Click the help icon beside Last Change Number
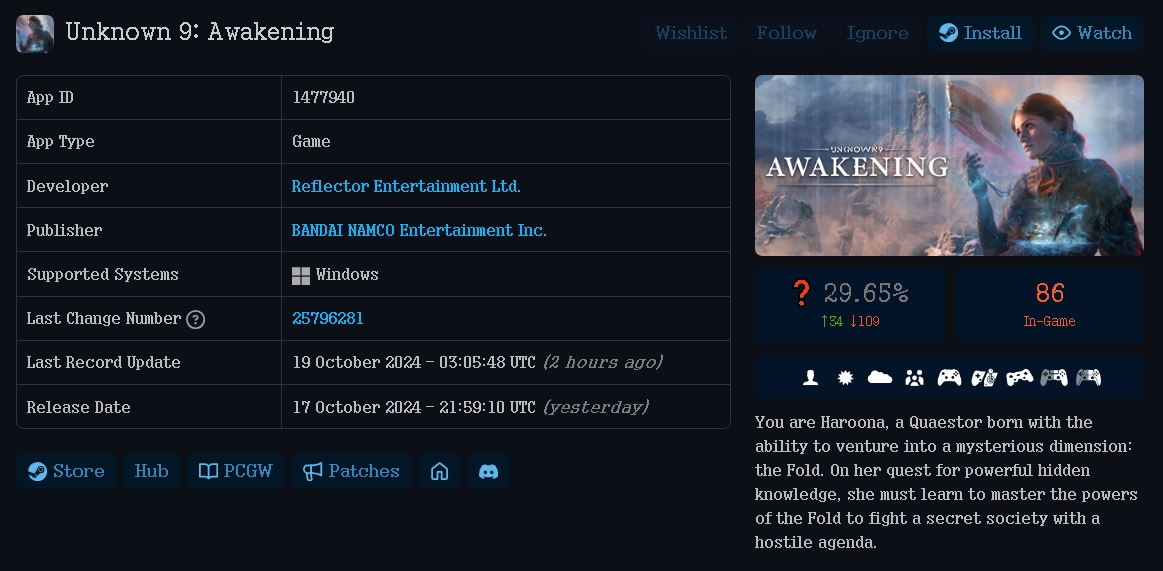The width and height of the screenshot is (1163, 571). (x=195, y=320)
